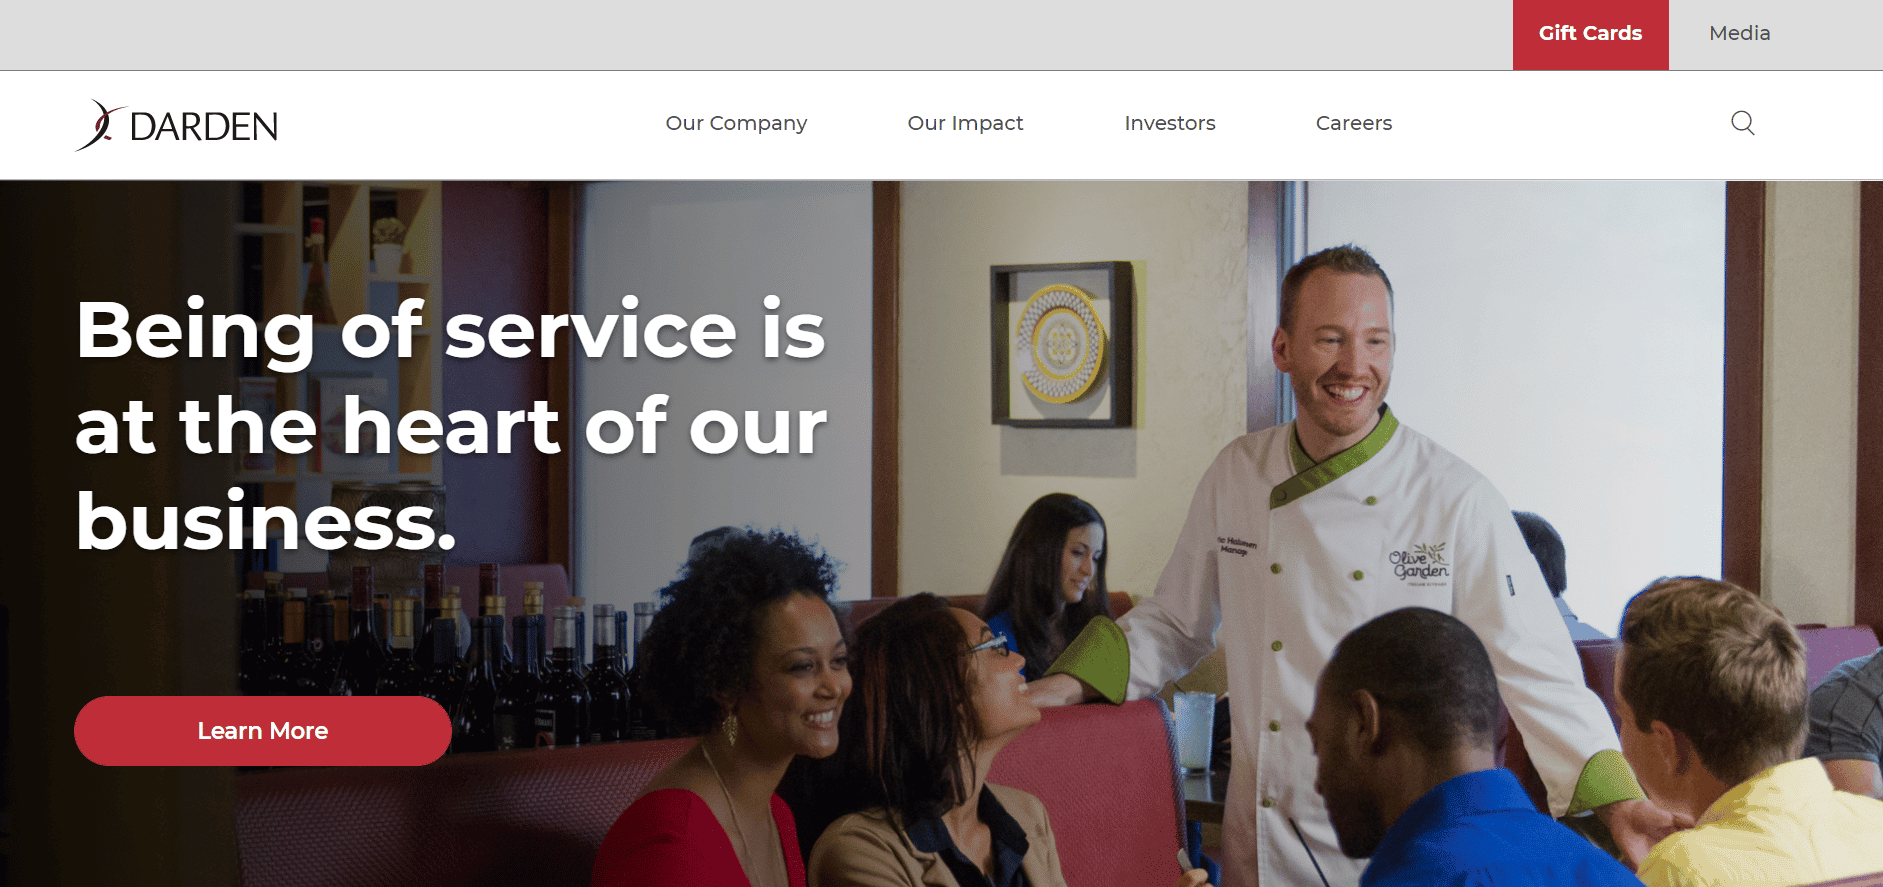
Task: Click the DARDEN wordmark text
Action: click(x=204, y=127)
